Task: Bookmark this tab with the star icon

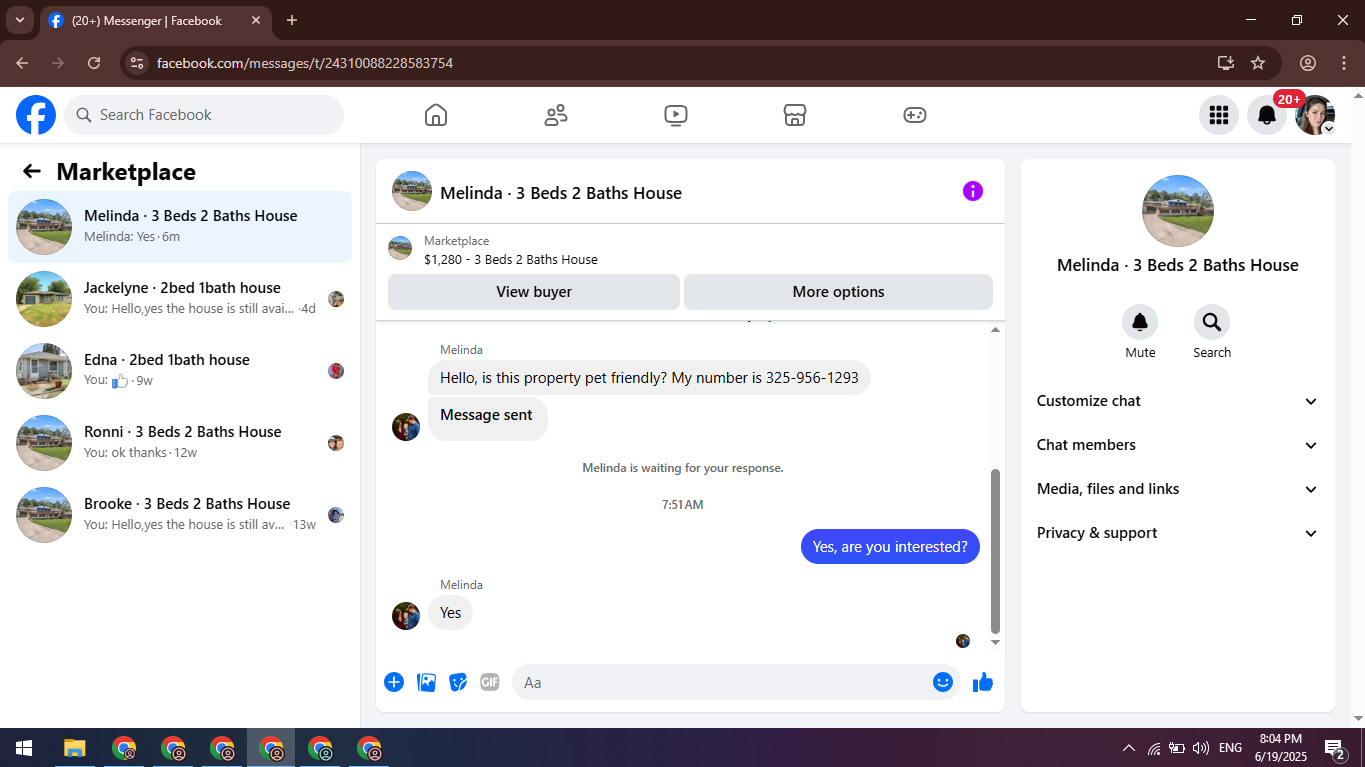Action: (x=1258, y=63)
